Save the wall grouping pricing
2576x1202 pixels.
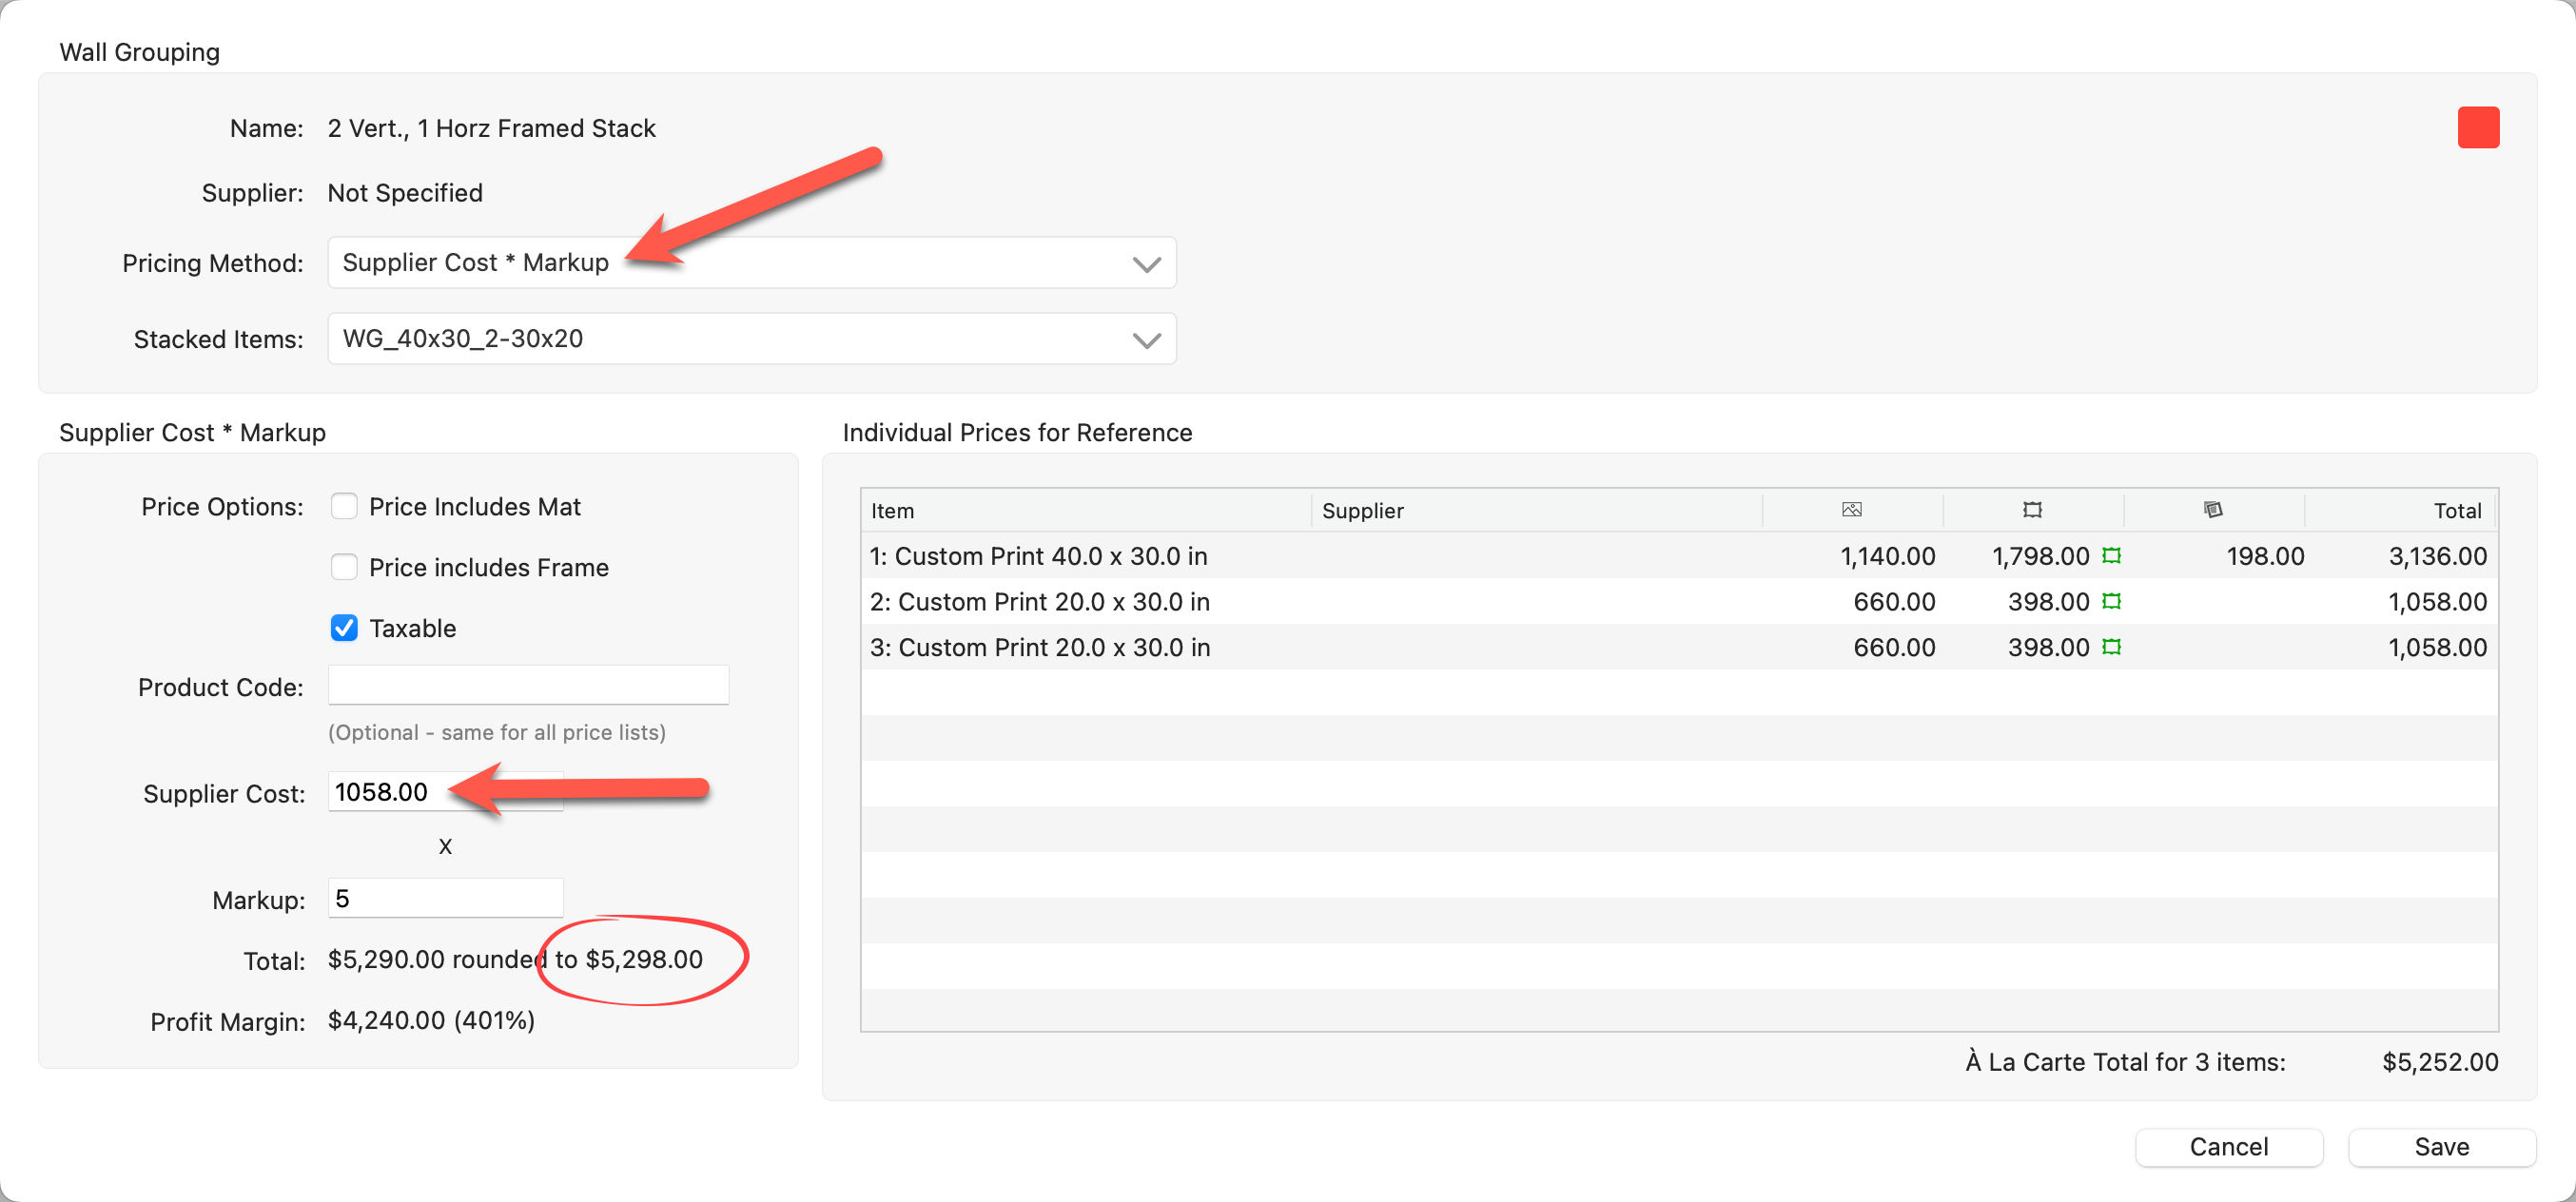click(x=2441, y=1147)
